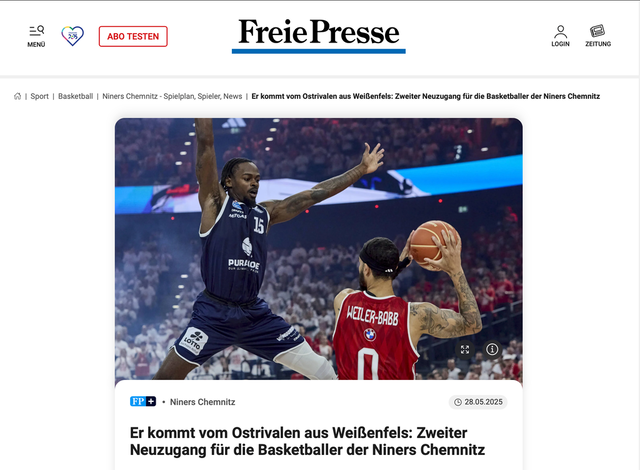640x470 pixels.
Task: Click the ABO TESTEN button
Action: click(x=133, y=36)
